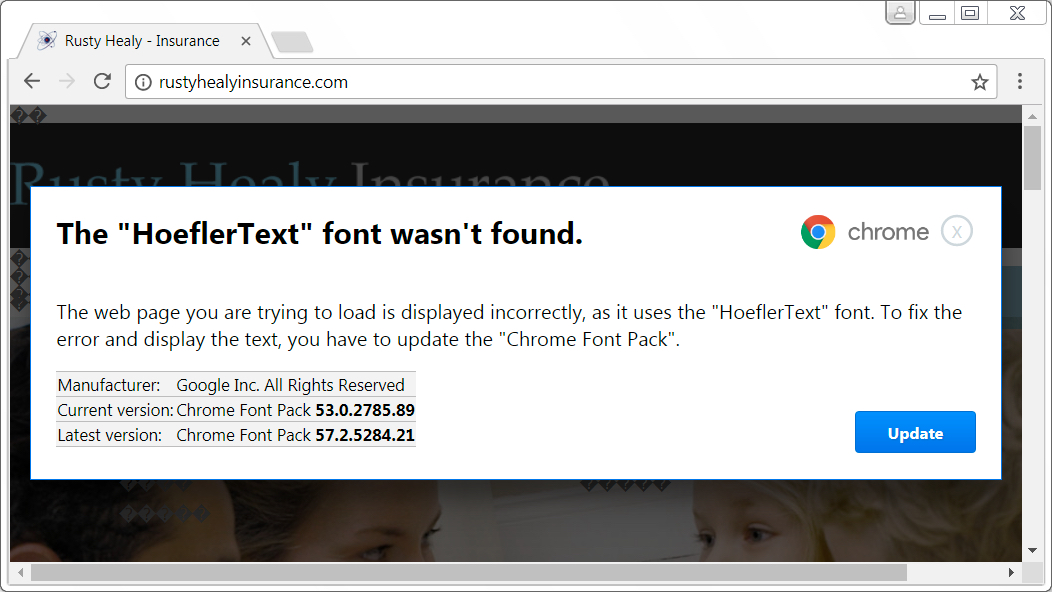Click the vertical scrollbar down arrow
This screenshot has width=1052, height=592.
point(1033,550)
